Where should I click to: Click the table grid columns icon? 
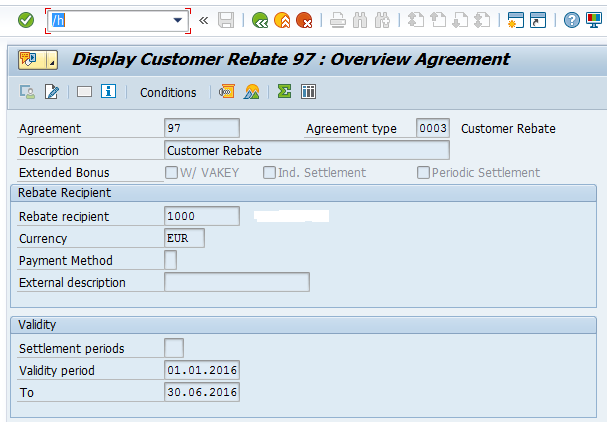309,92
